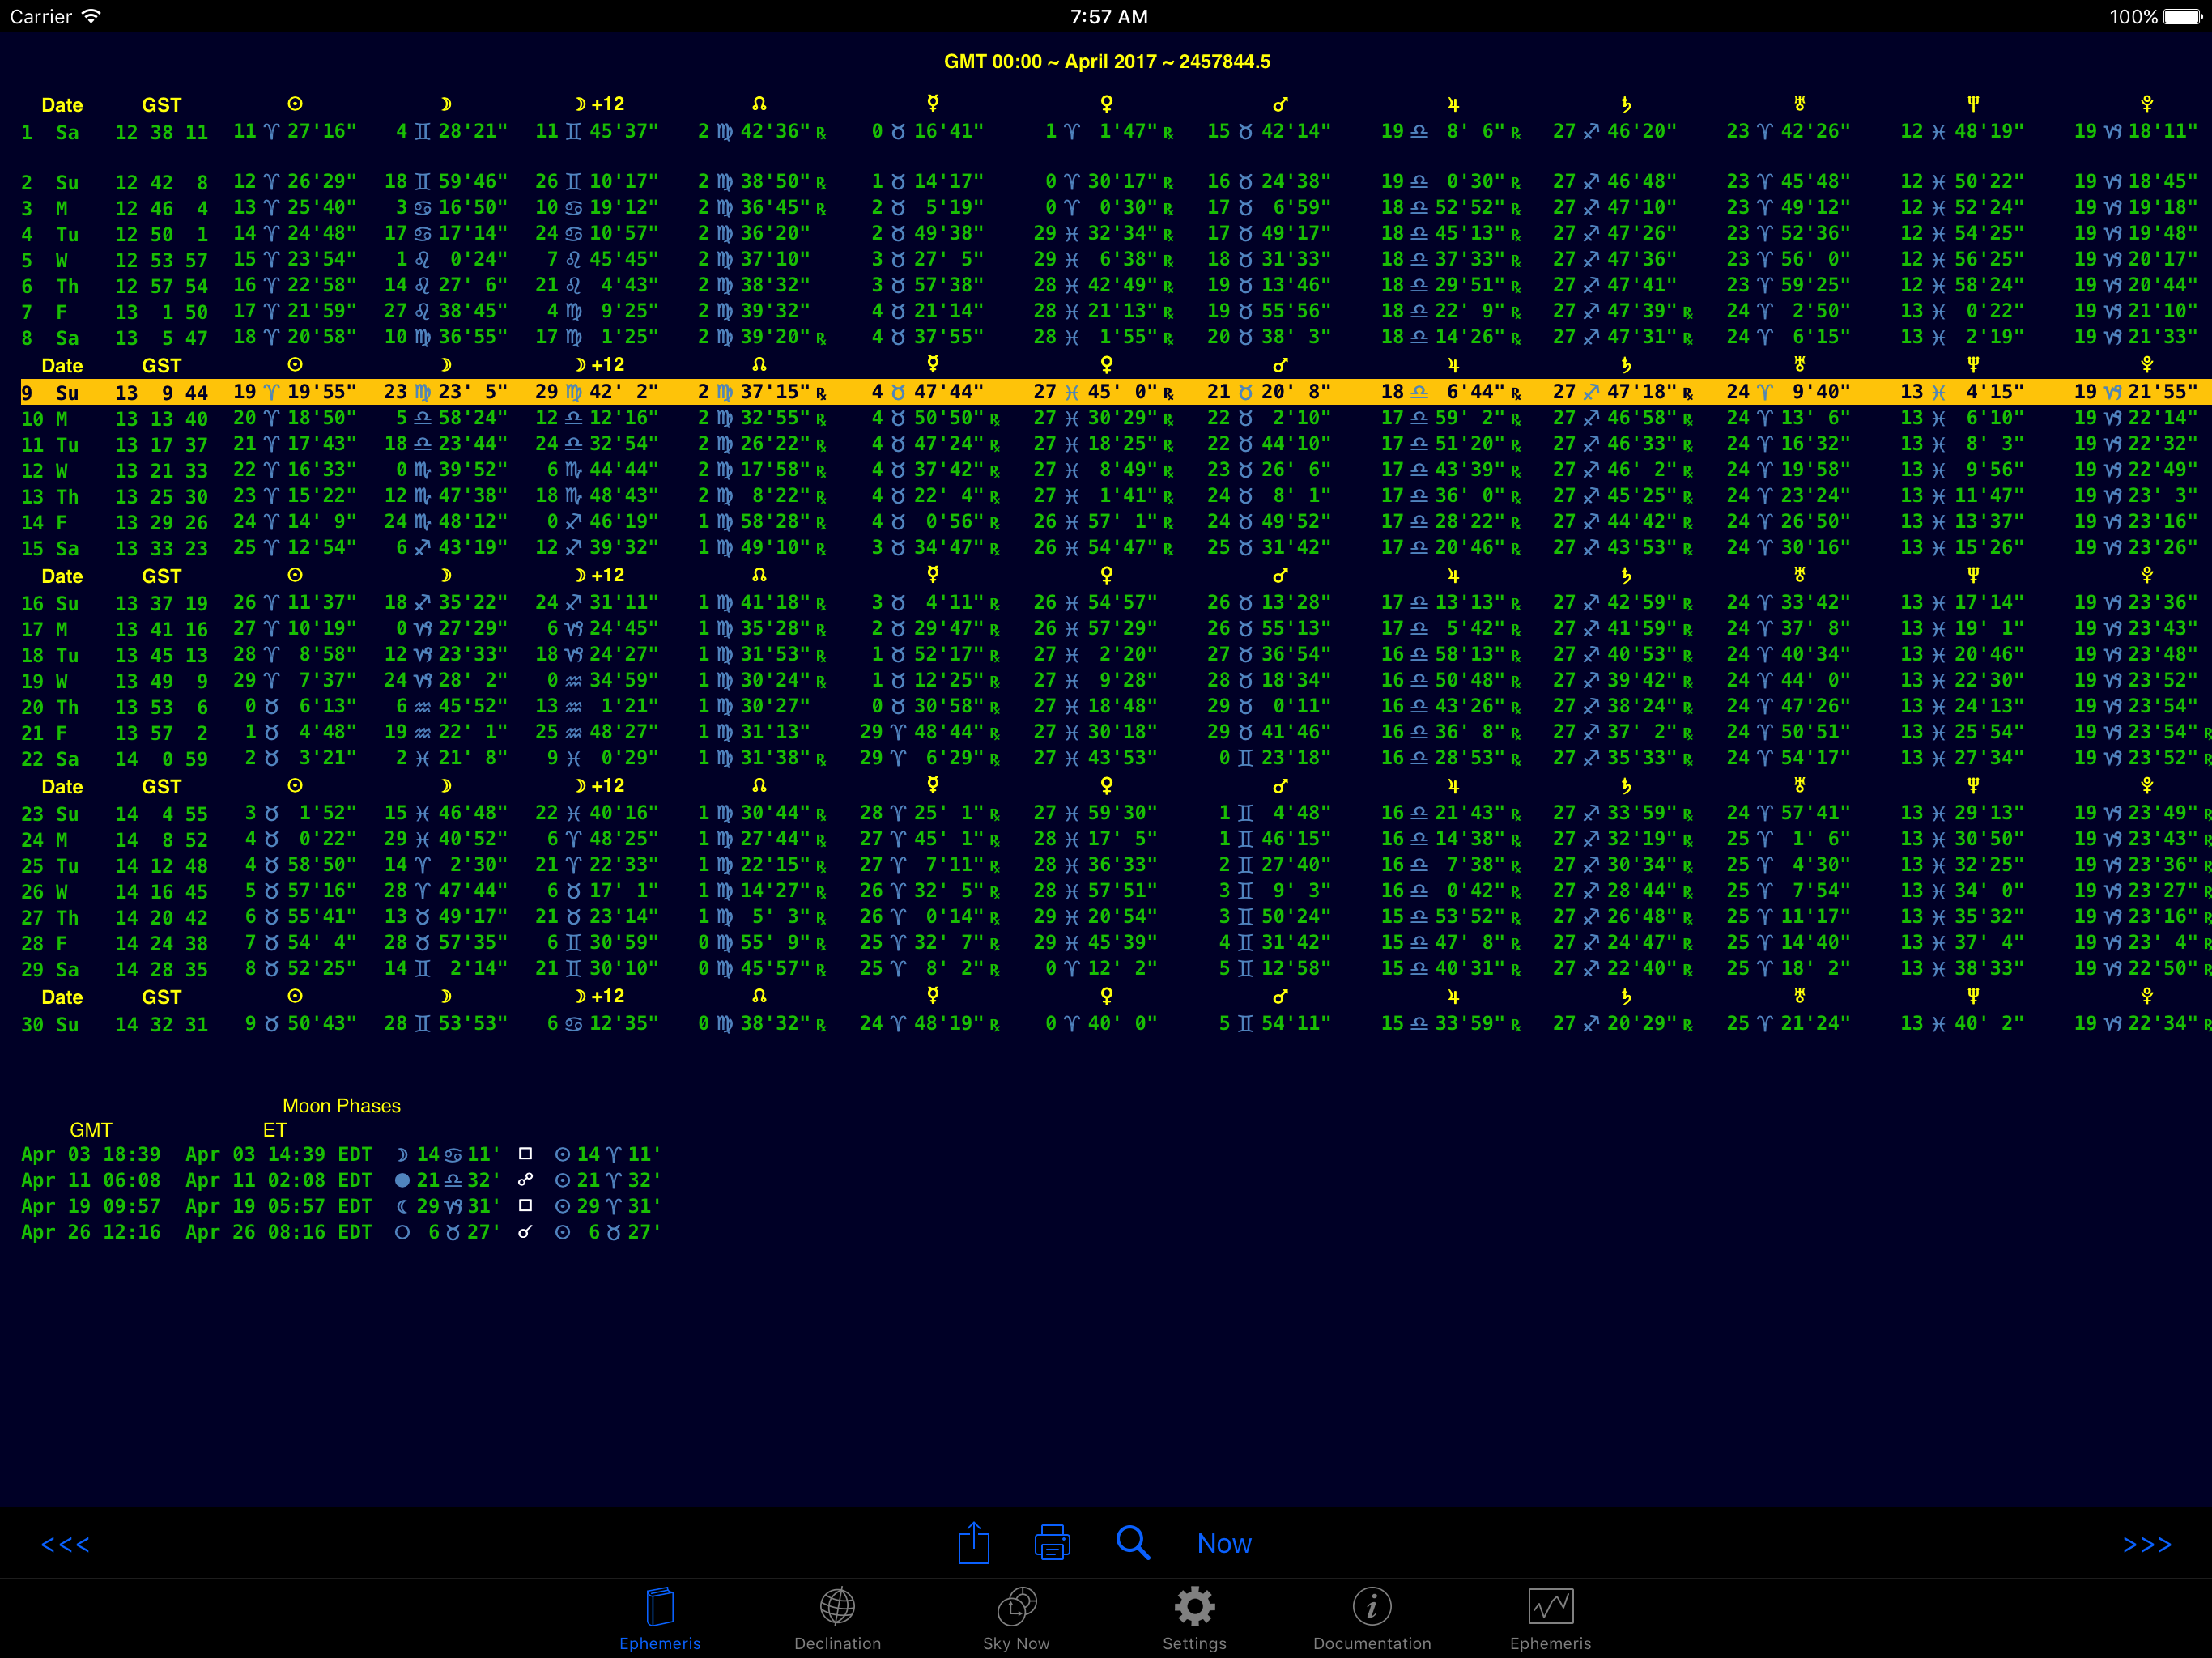Open Settings tab
This screenshot has width=2212, height=1658.
(x=1194, y=1619)
